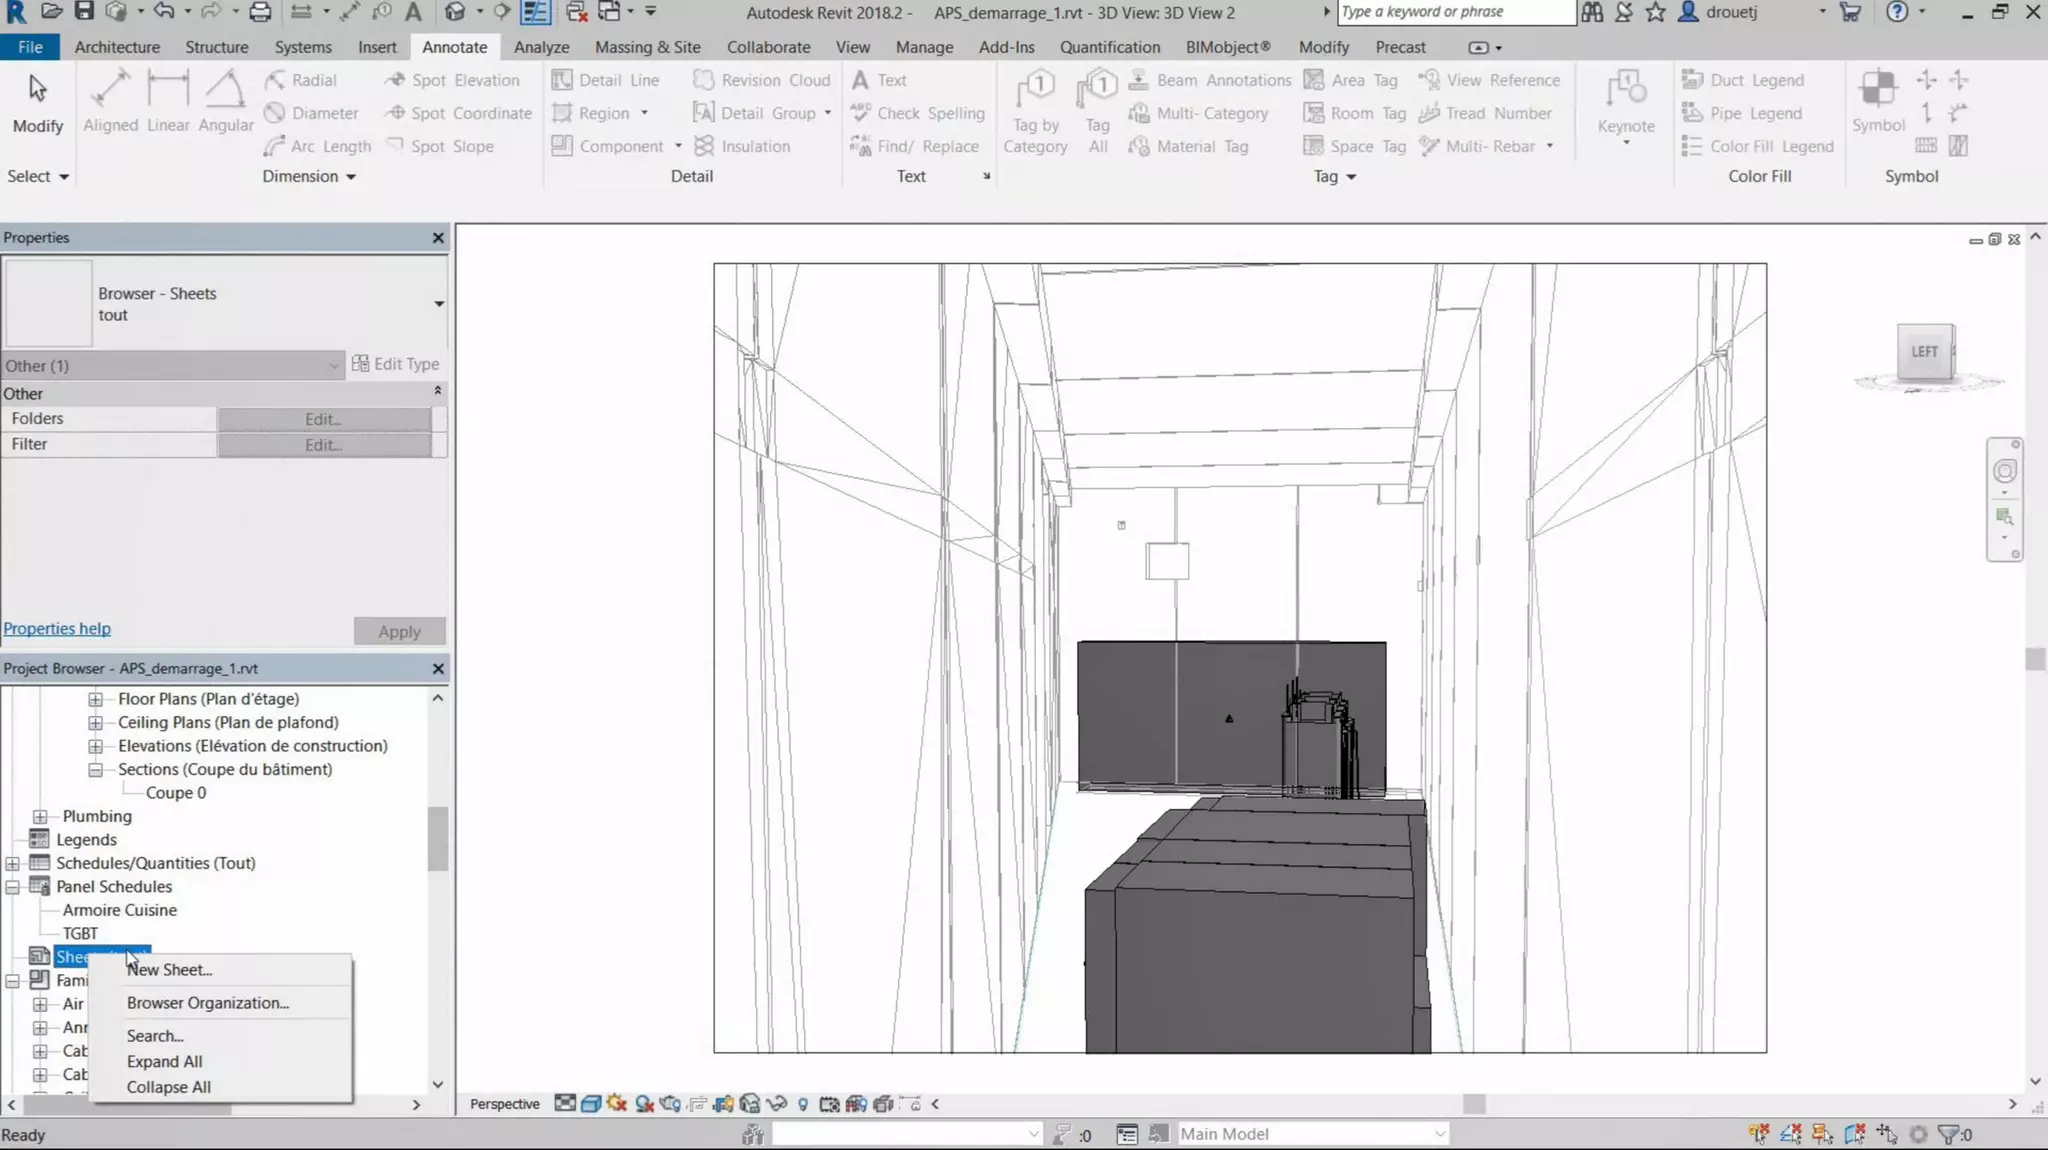The image size is (2048, 1150).
Task: Click the Help question mark icon
Action: [1897, 12]
